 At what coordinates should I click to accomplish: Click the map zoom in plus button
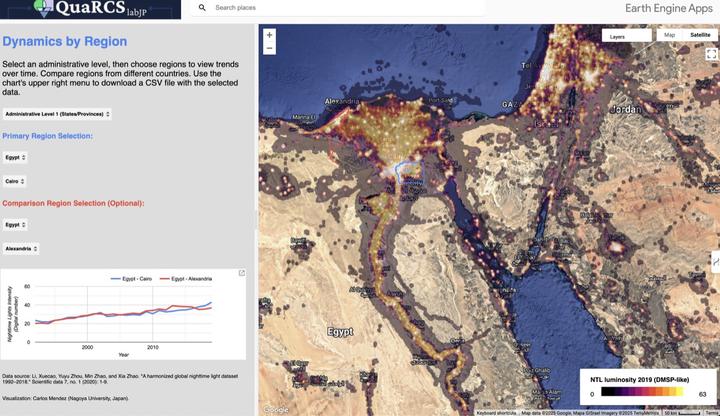coord(269,35)
